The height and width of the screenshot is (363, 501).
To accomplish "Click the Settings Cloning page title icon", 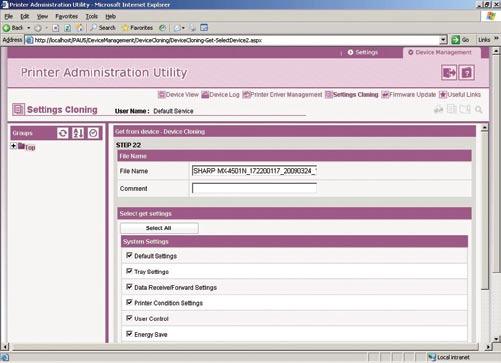I will [x=18, y=109].
